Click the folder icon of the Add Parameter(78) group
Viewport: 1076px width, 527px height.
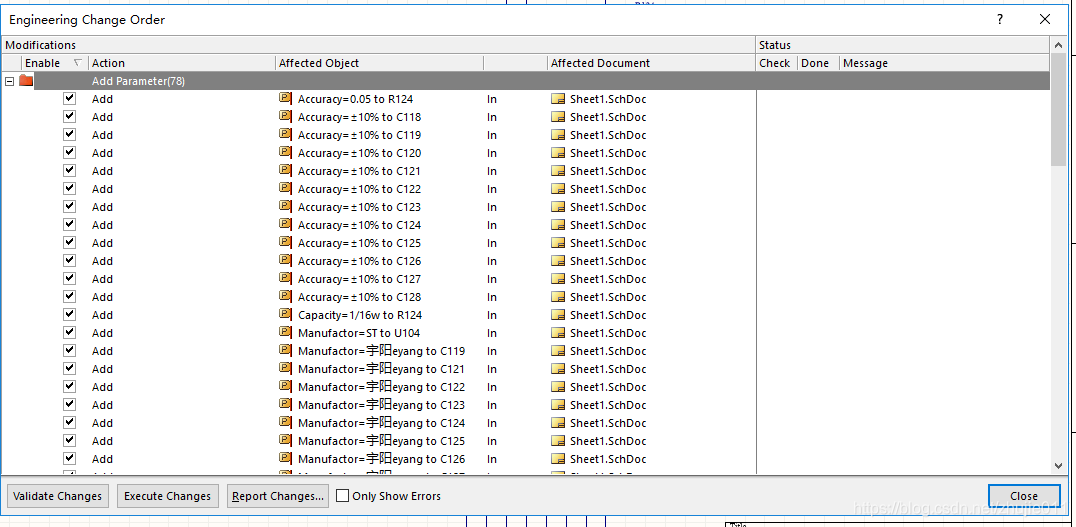[26, 81]
